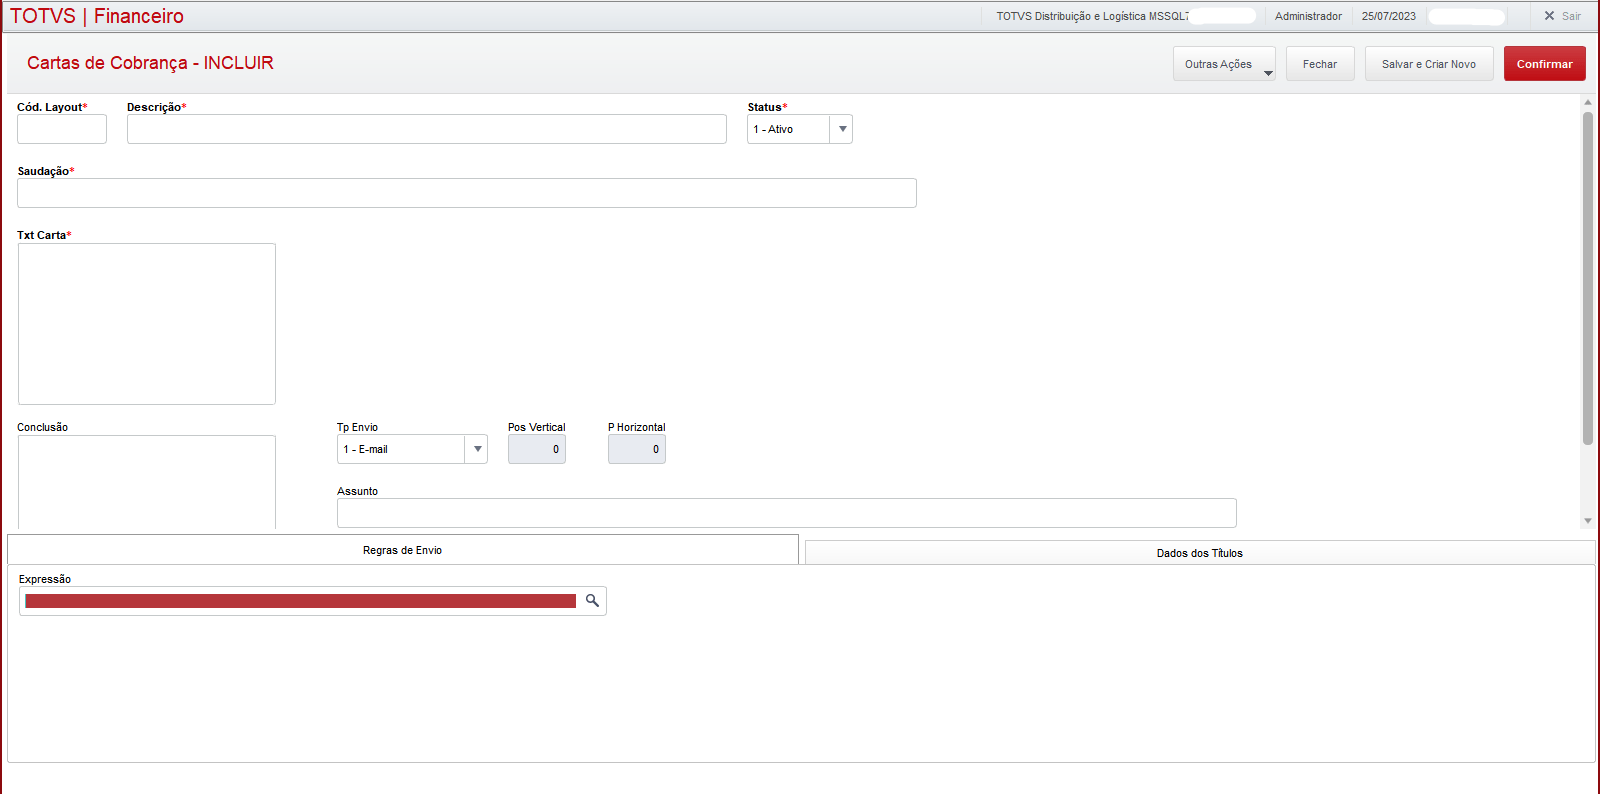Click the vertical scrollbar of the form

coord(1587,278)
